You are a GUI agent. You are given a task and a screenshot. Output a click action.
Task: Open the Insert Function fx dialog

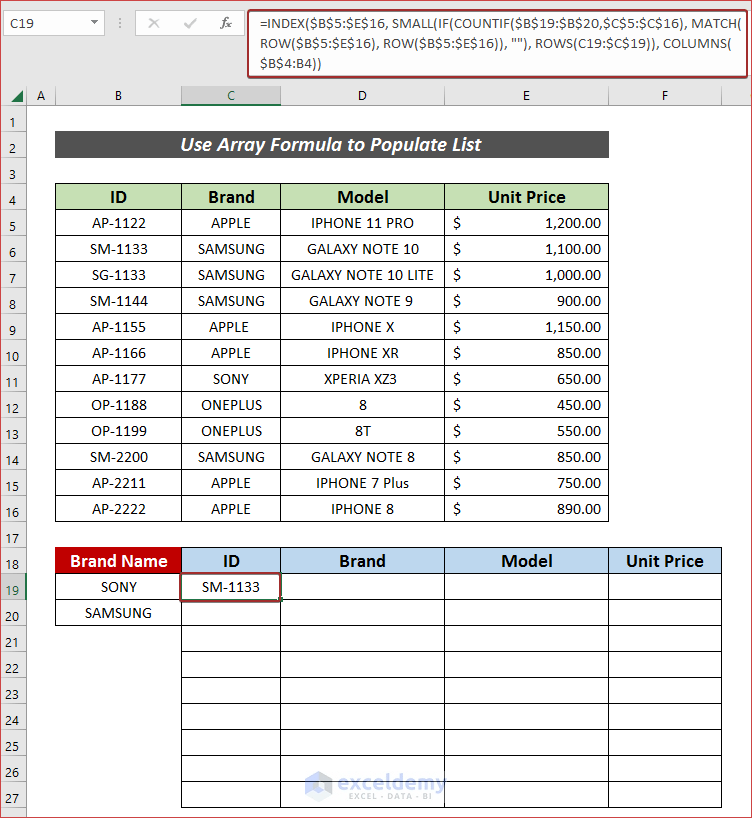tap(225, 23)
